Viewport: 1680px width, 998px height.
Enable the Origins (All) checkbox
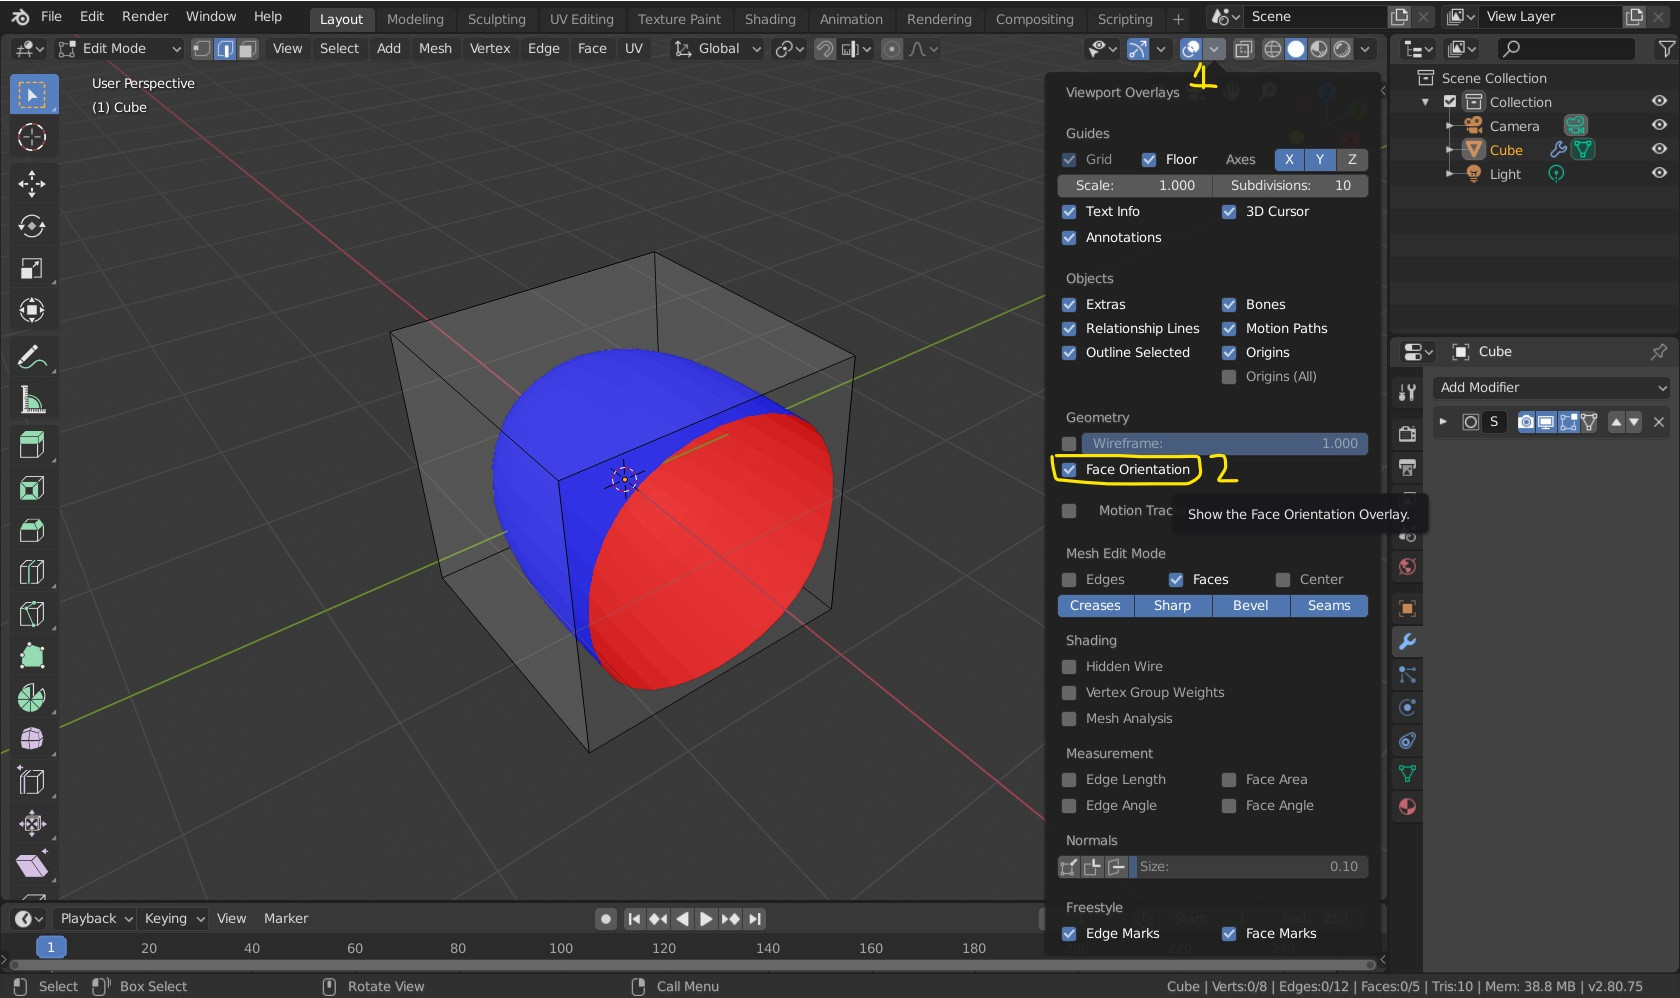pos(1229,377)
